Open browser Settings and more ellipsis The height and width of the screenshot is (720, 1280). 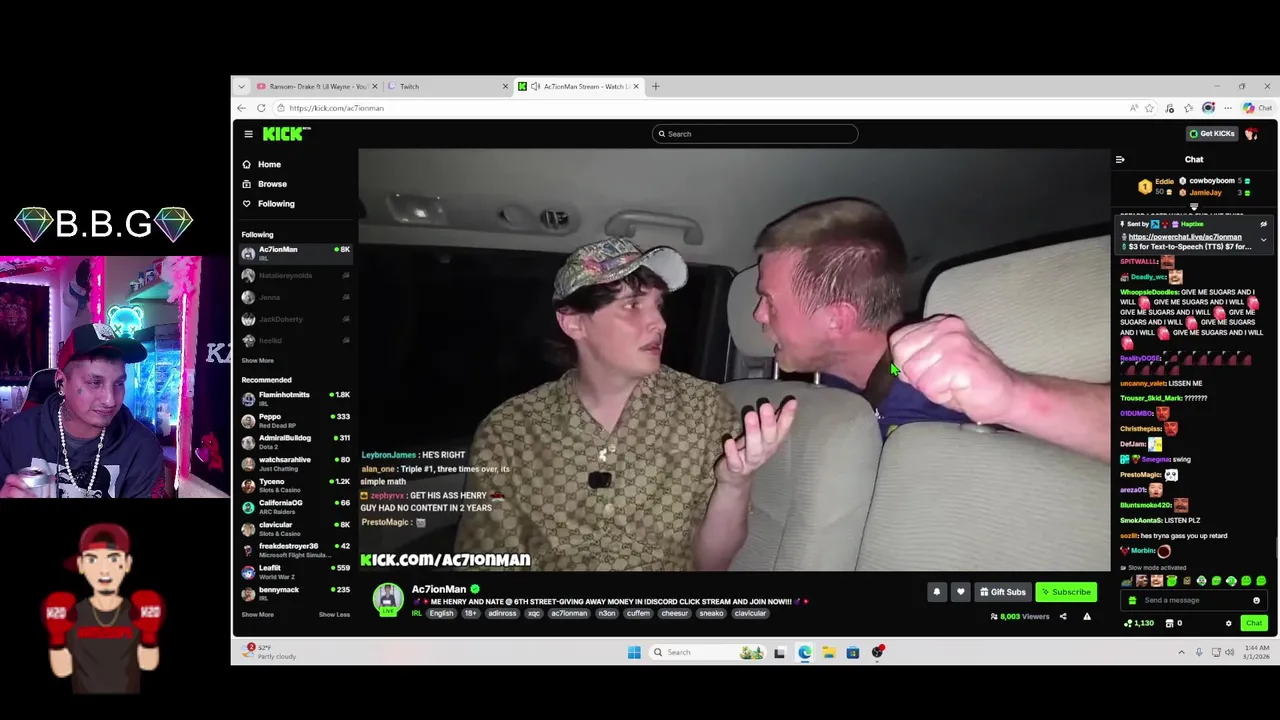(1228, 108)
